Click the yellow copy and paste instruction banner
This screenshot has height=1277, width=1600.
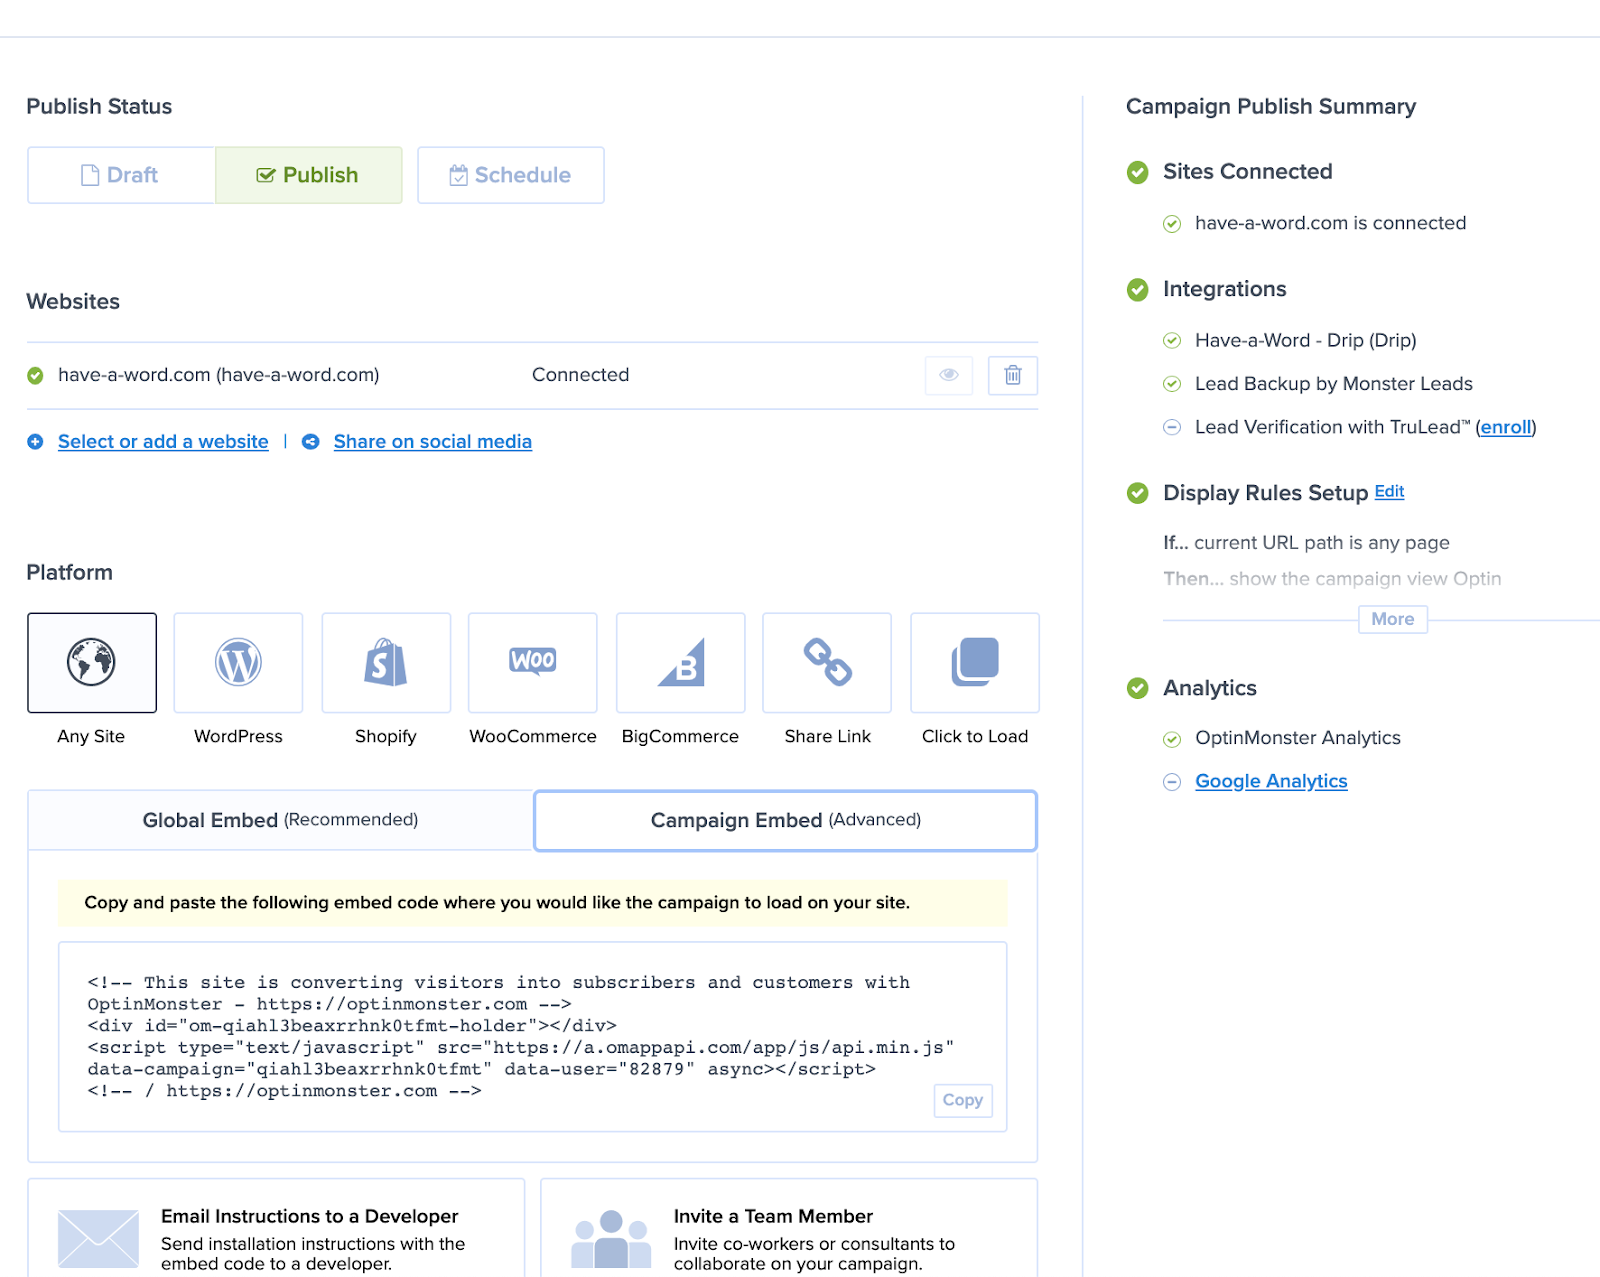[533, 903]
